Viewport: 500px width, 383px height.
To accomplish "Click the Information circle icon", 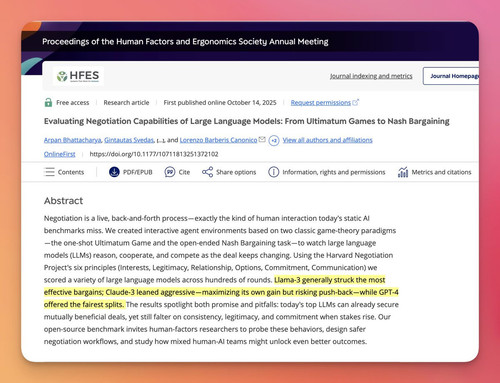I will click(x=273, y=172).
